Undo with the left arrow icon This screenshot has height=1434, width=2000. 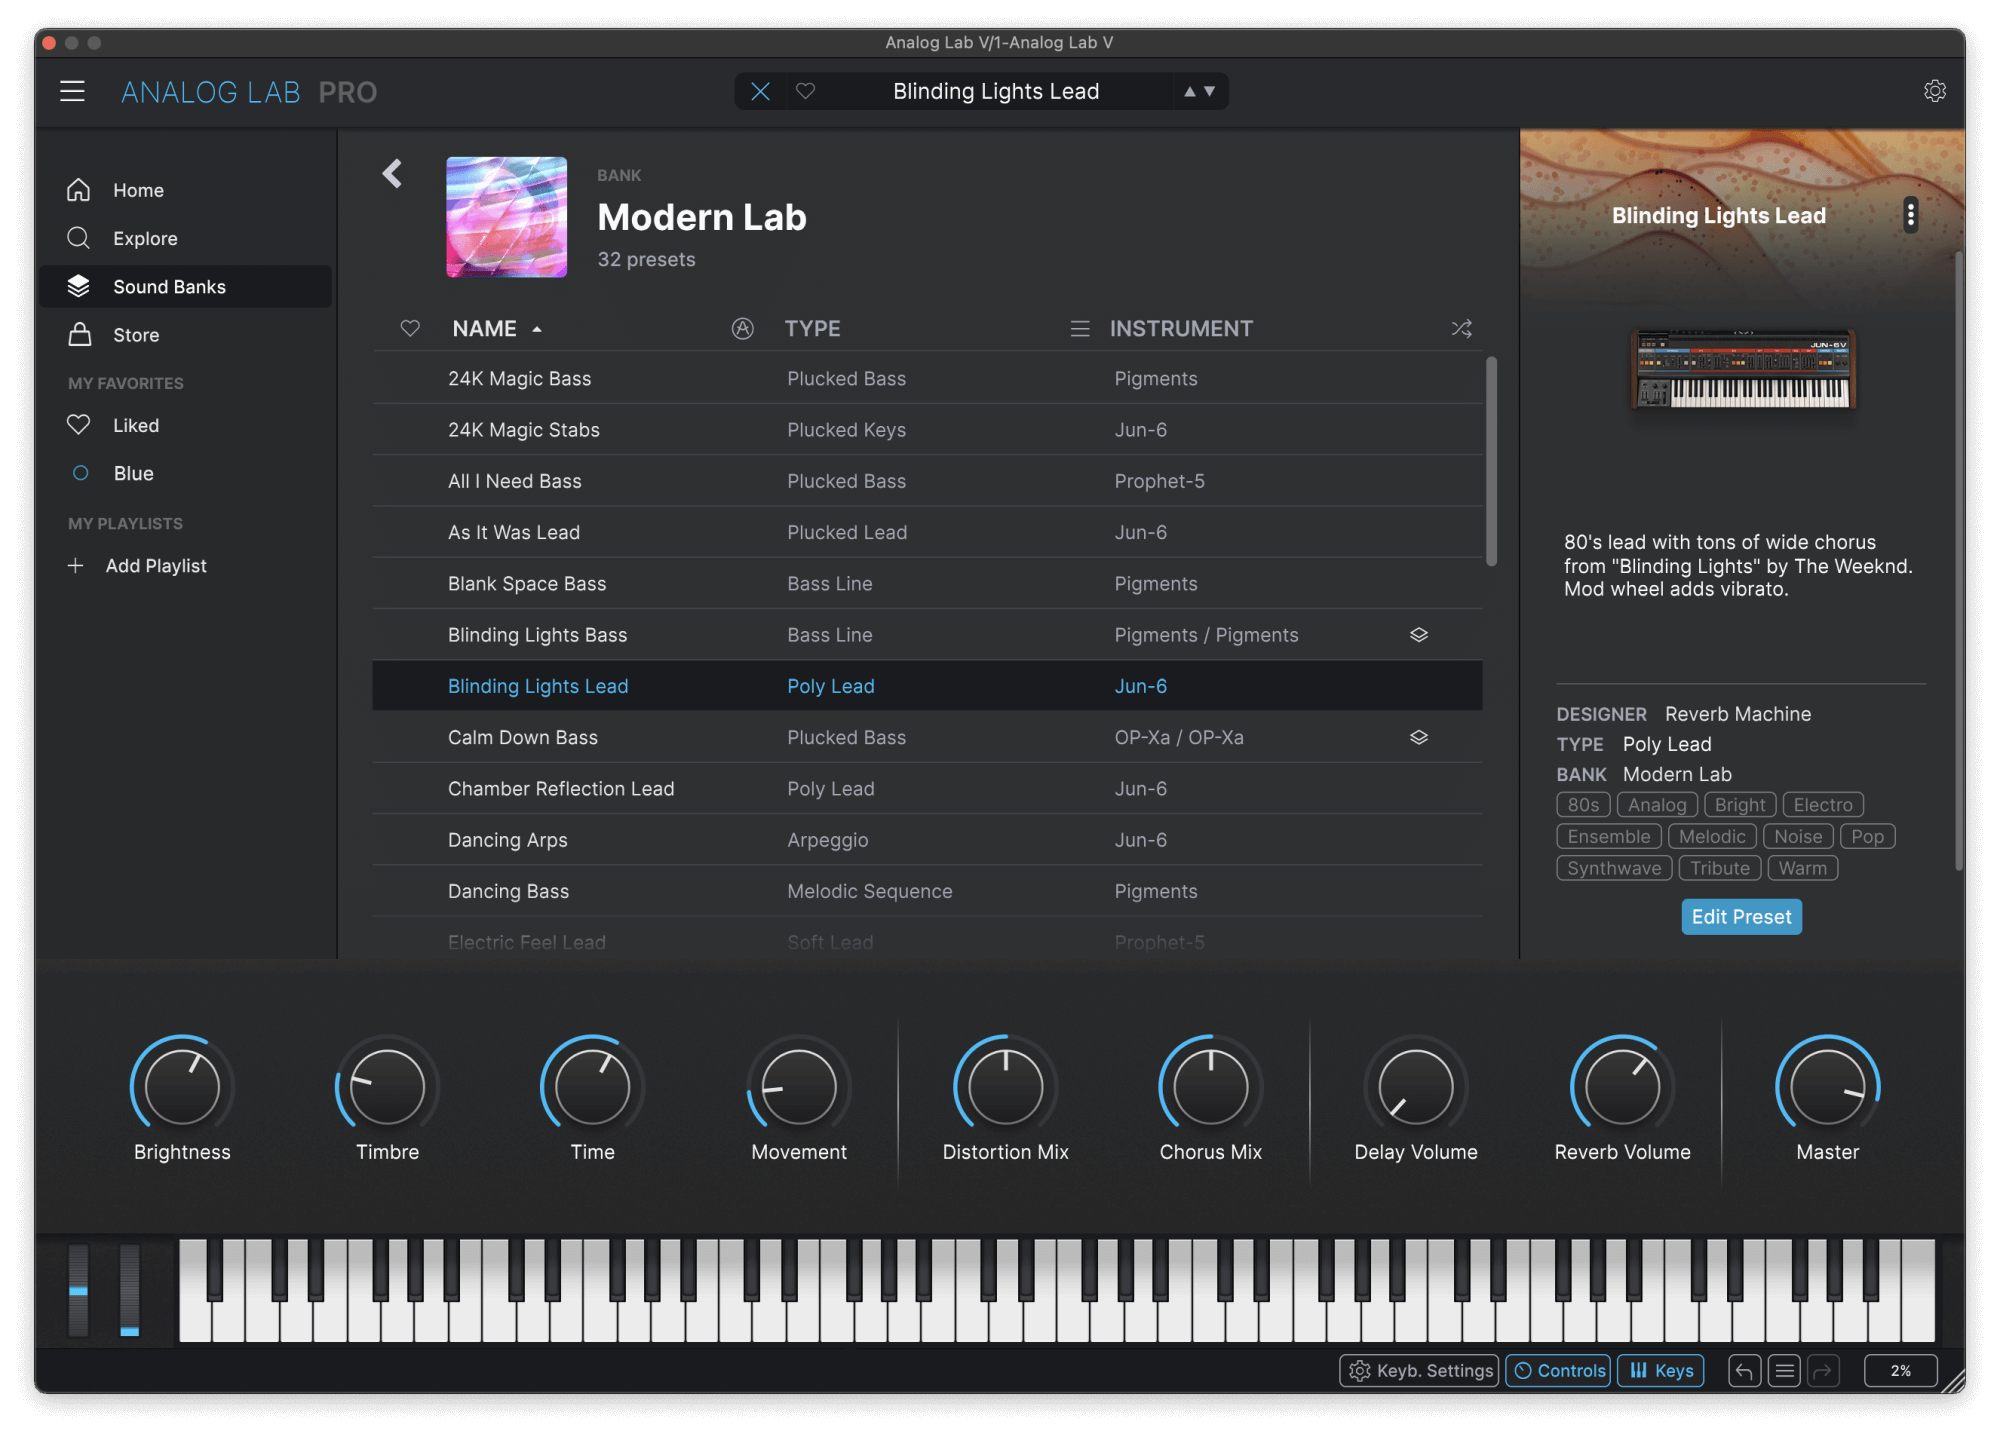[1744, 1371]
